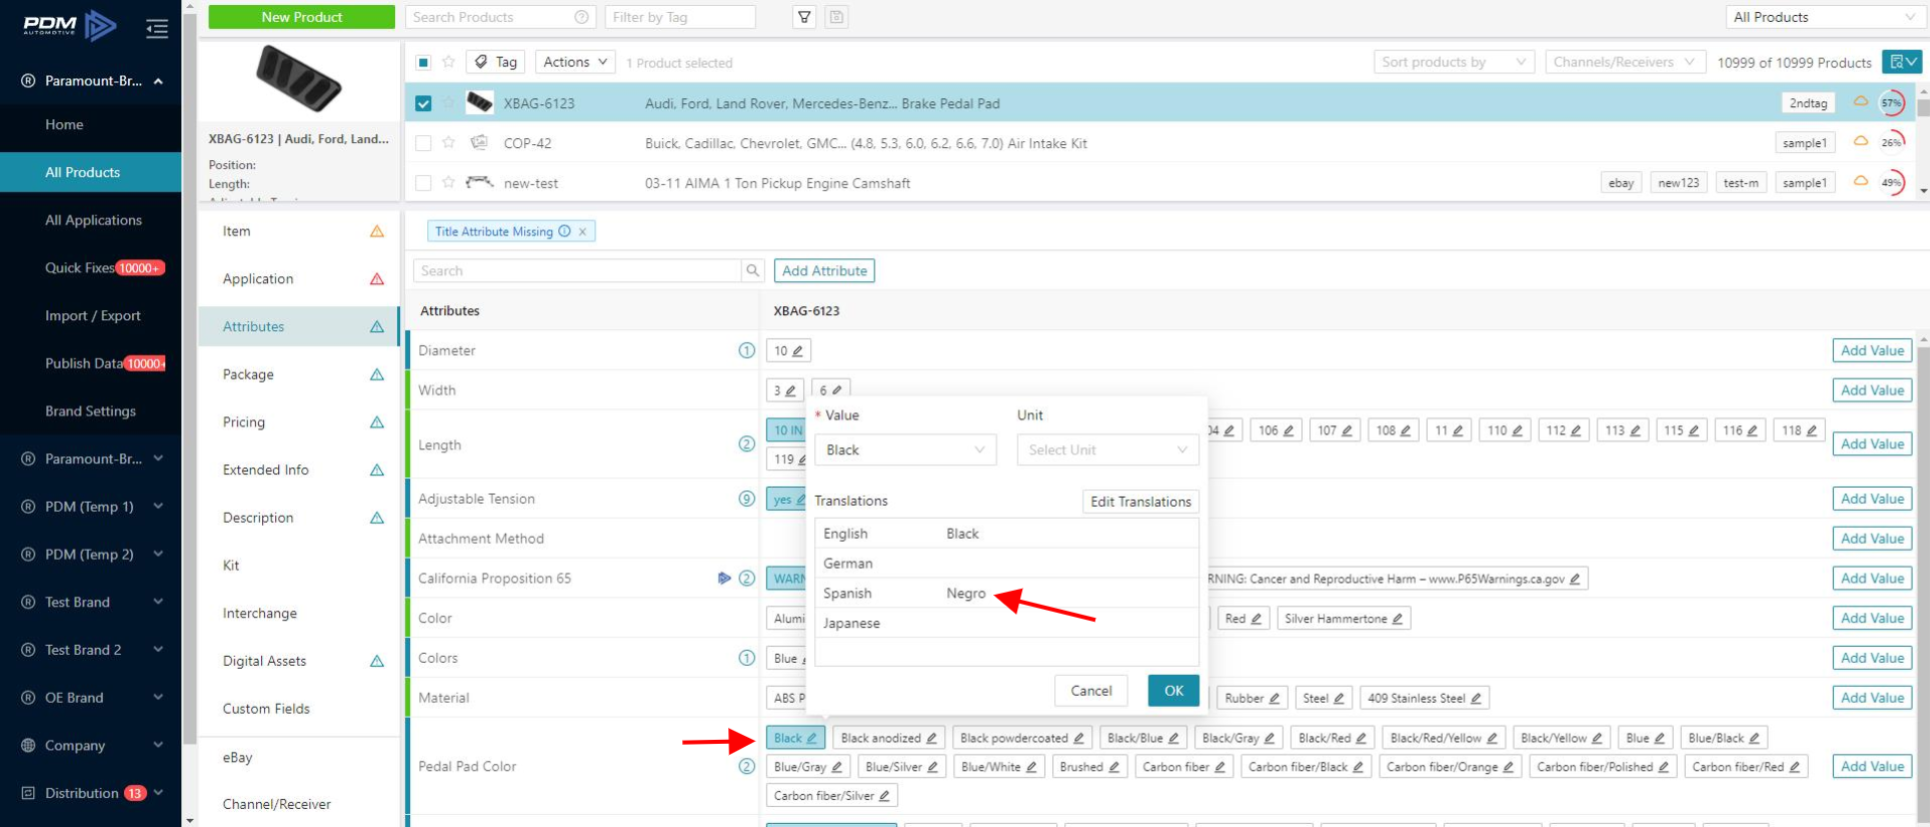Screen dimensions: 1930x827
Task: Star the COP-42 product row
Action: pos(449,143)
